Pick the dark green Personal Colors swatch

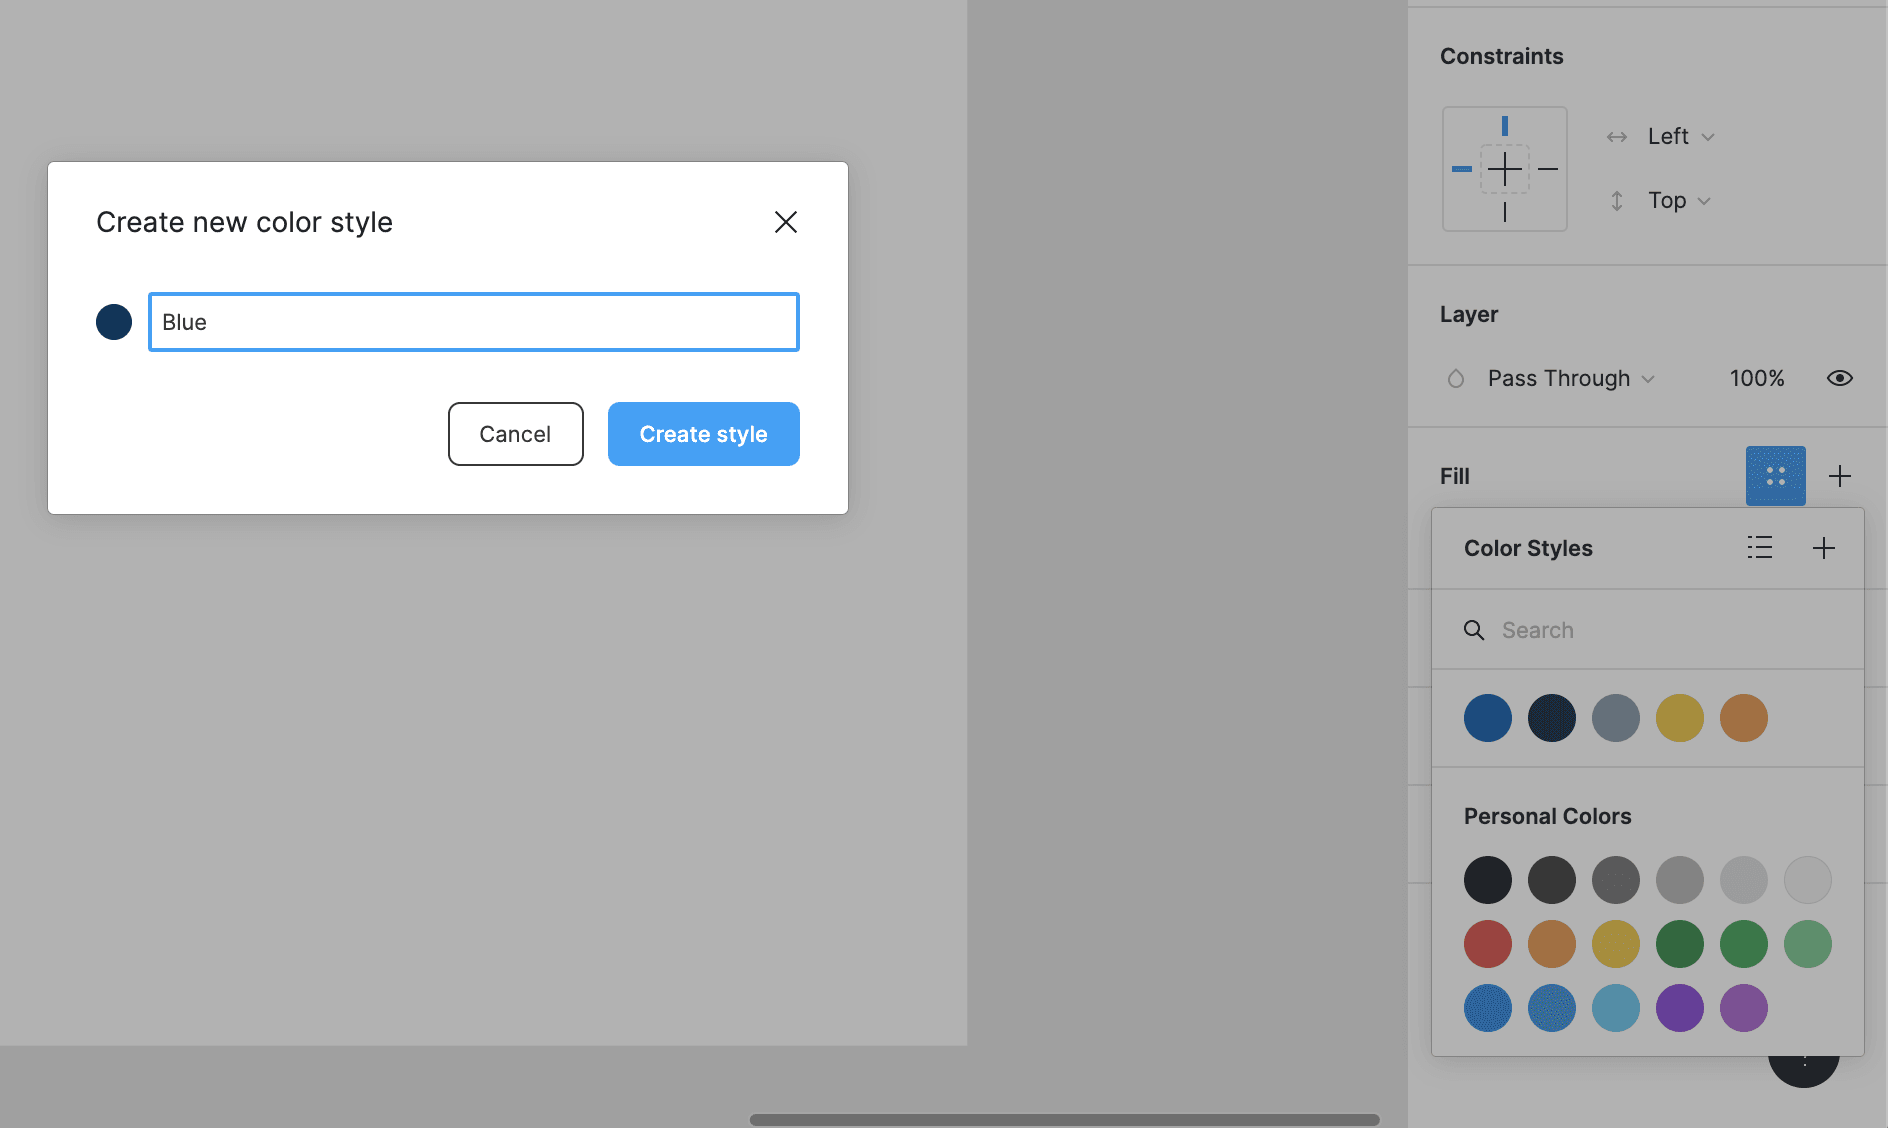pos(1680,944)
